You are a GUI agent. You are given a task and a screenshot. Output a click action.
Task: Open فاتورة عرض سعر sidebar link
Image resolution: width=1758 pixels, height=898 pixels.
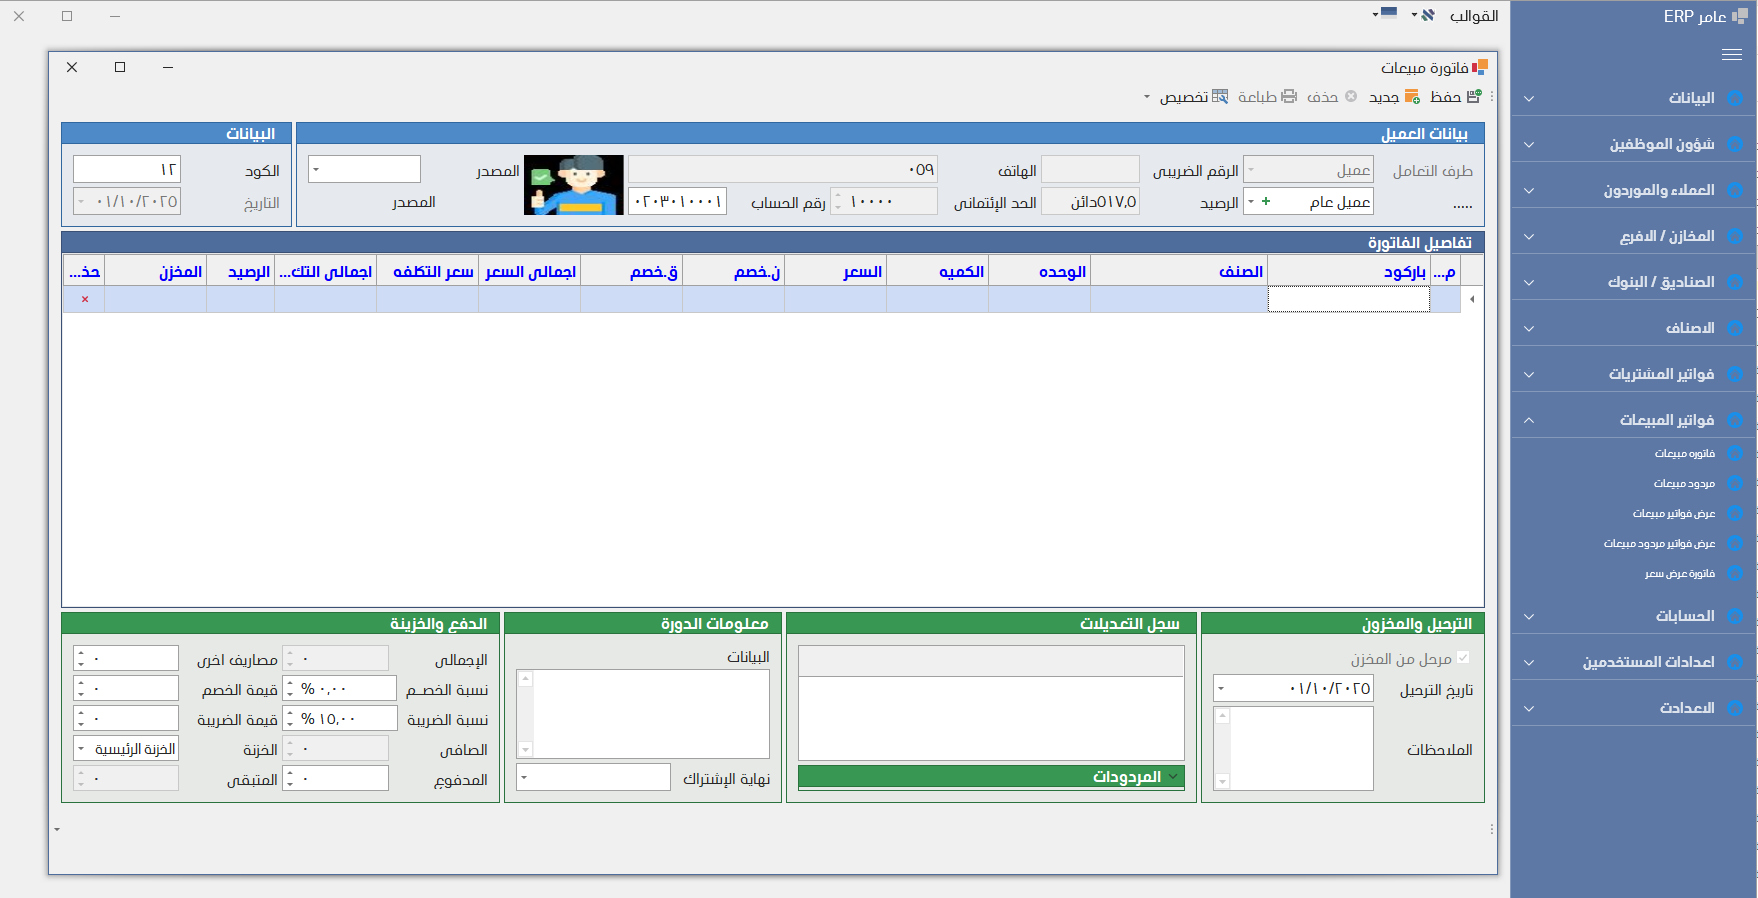pos(1679,574)
